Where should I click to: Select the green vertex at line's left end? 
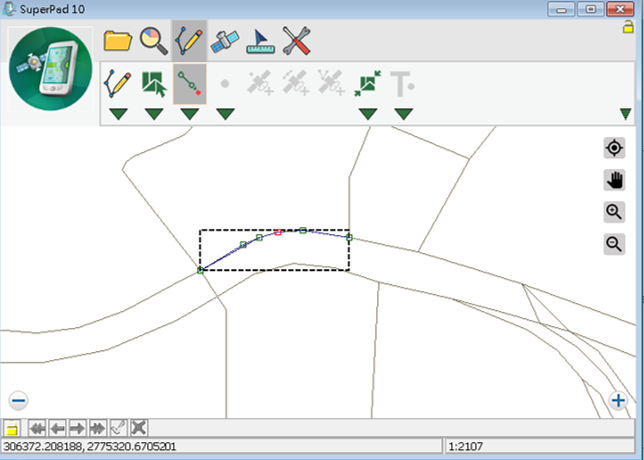[200, 270]
